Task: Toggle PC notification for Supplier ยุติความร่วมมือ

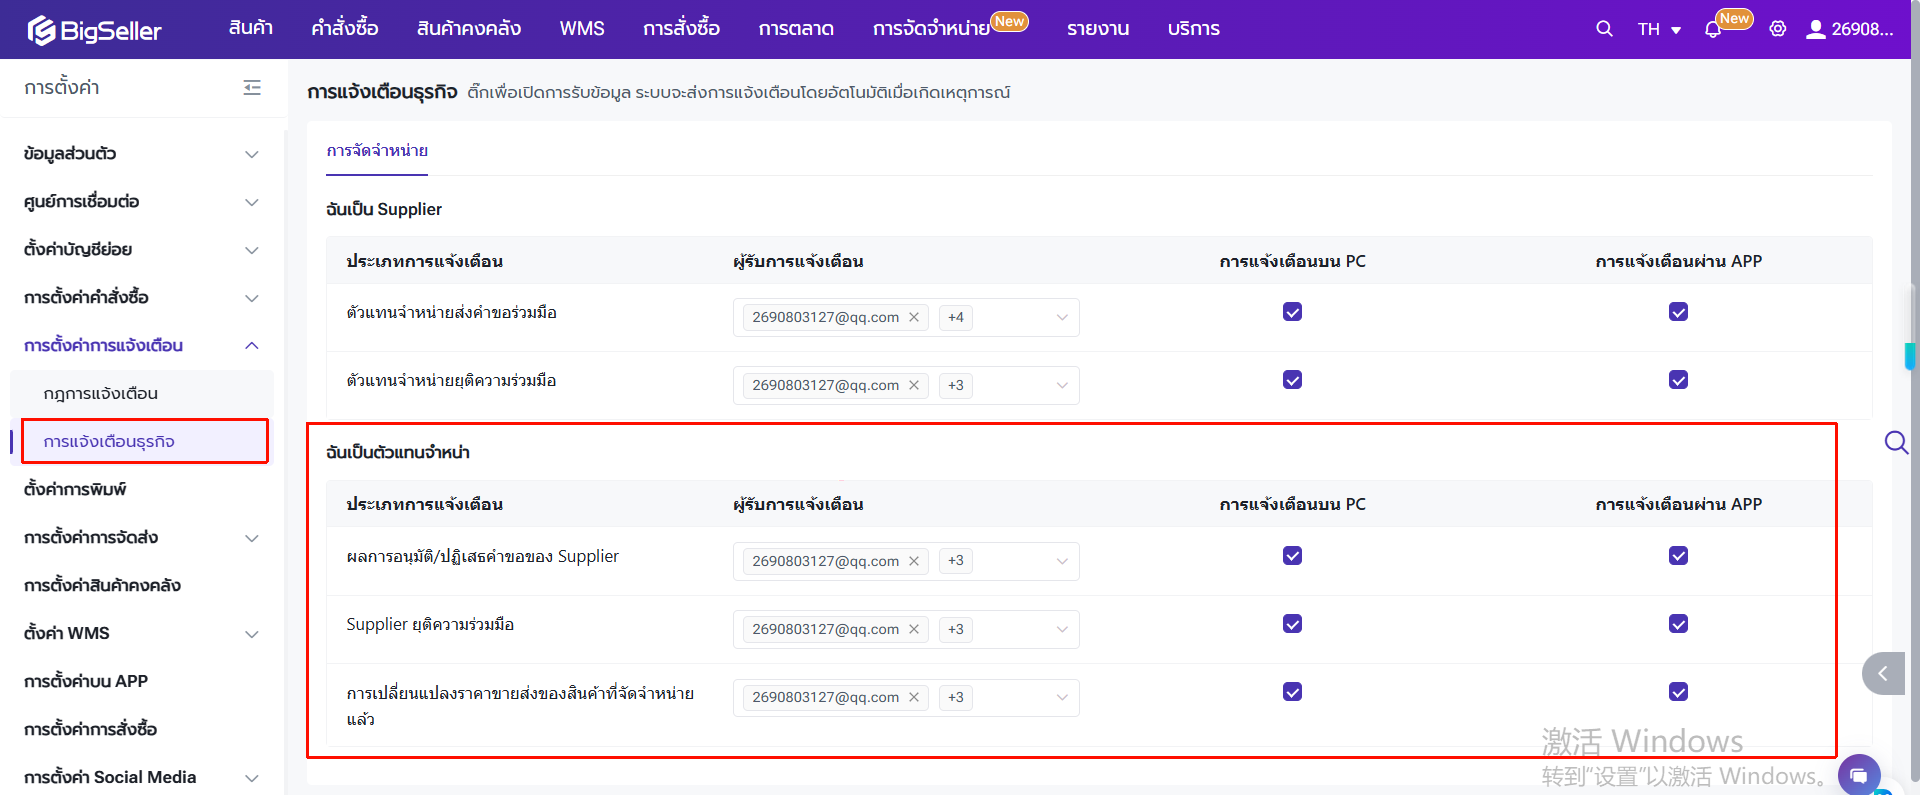Action: (x=1292, y=624)
